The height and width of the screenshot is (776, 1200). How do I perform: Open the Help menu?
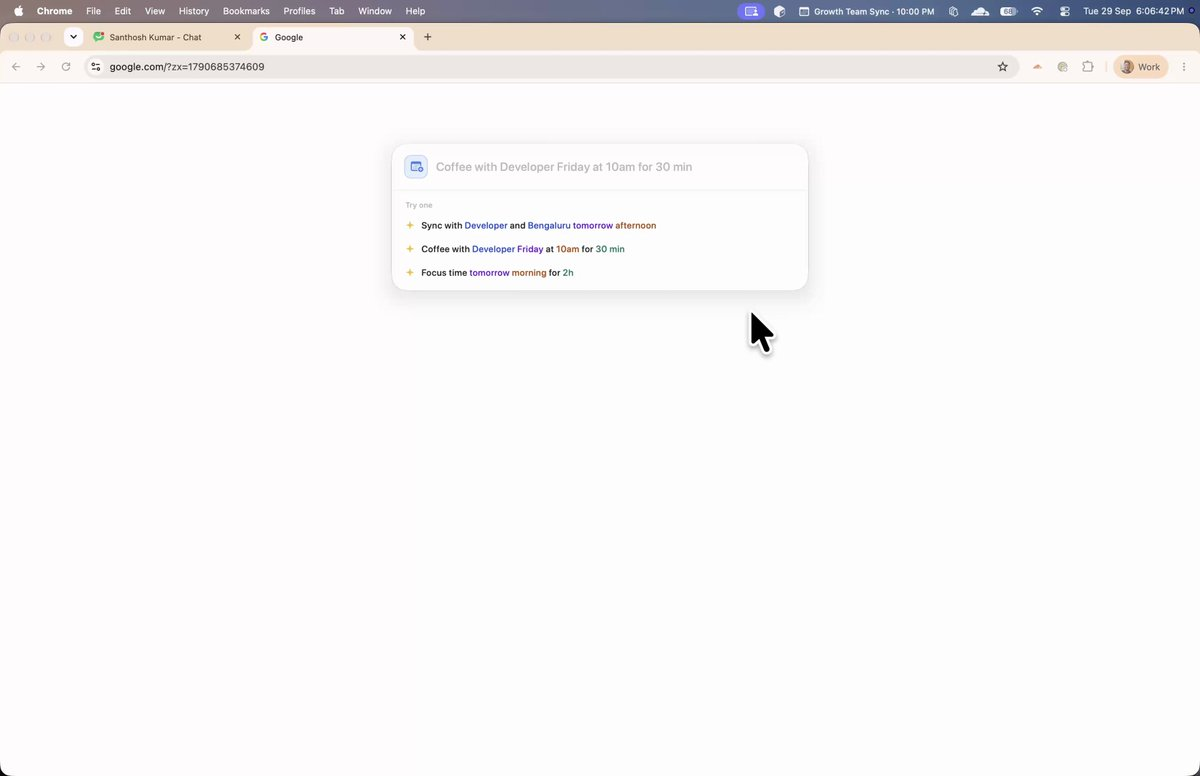[x=415, y=11]
